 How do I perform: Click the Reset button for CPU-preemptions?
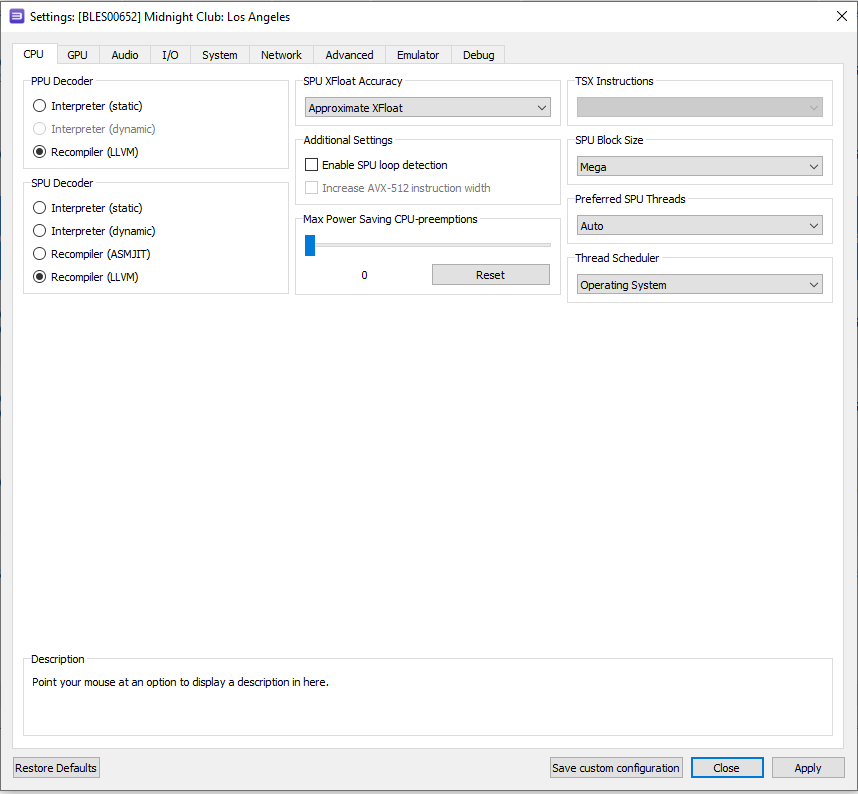(x=490, y=275)
